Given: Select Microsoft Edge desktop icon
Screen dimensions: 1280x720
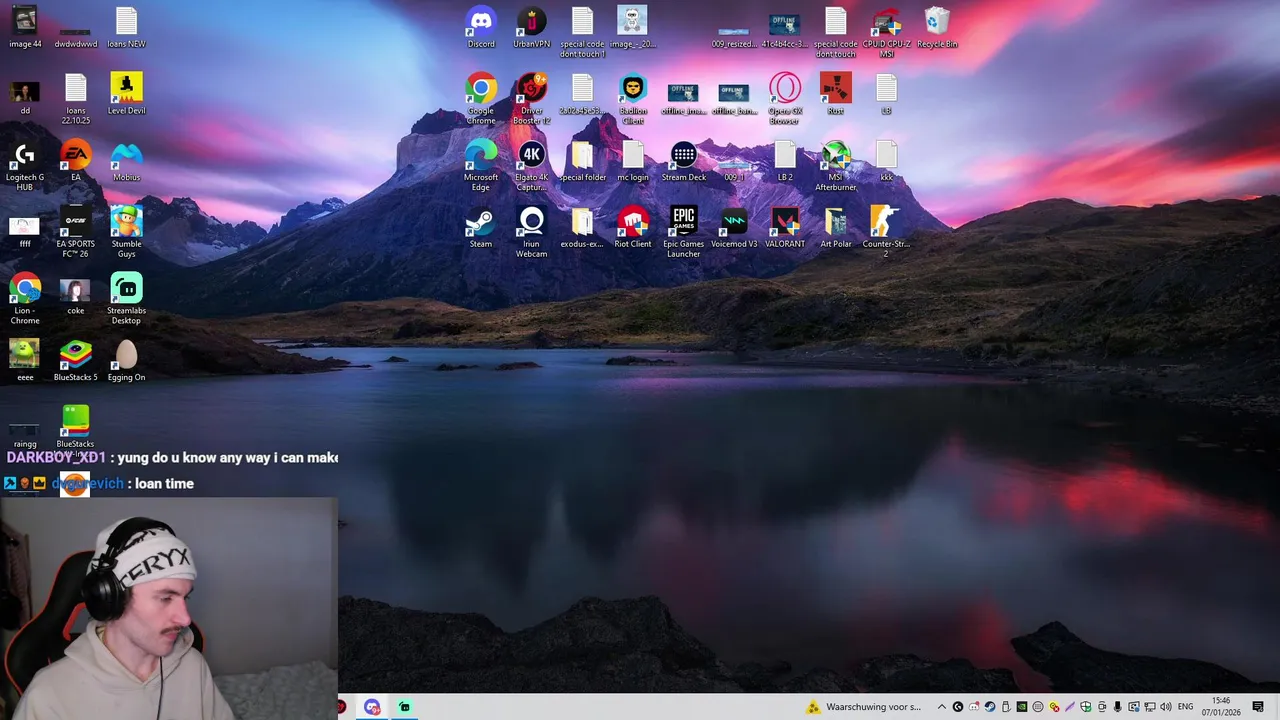Looking at the screenshot, I should (x=481, y=166).
